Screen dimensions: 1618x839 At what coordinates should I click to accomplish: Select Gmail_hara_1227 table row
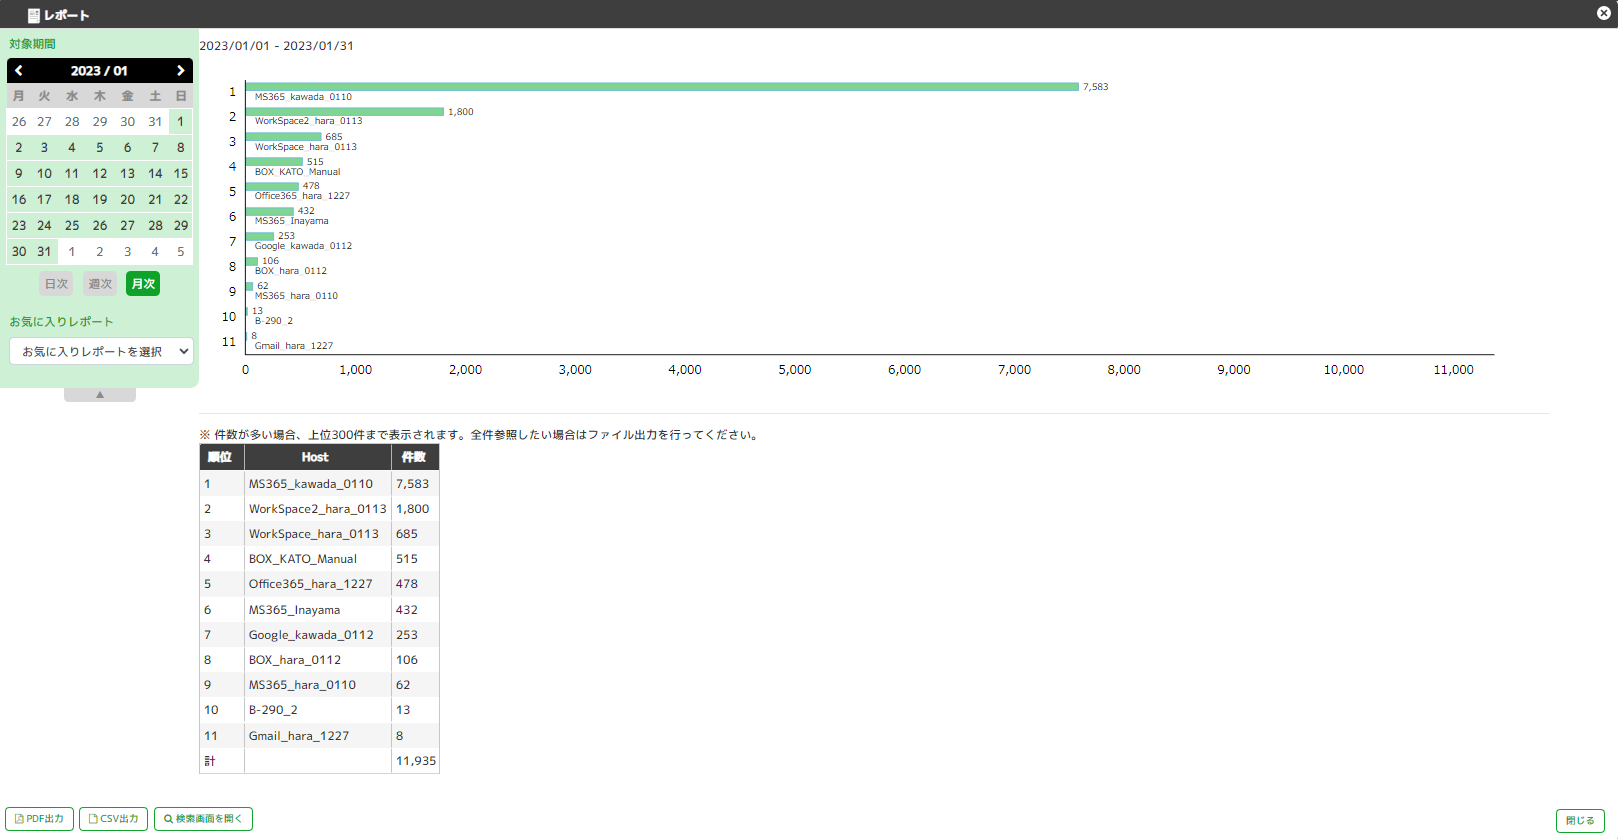(319, 736)
